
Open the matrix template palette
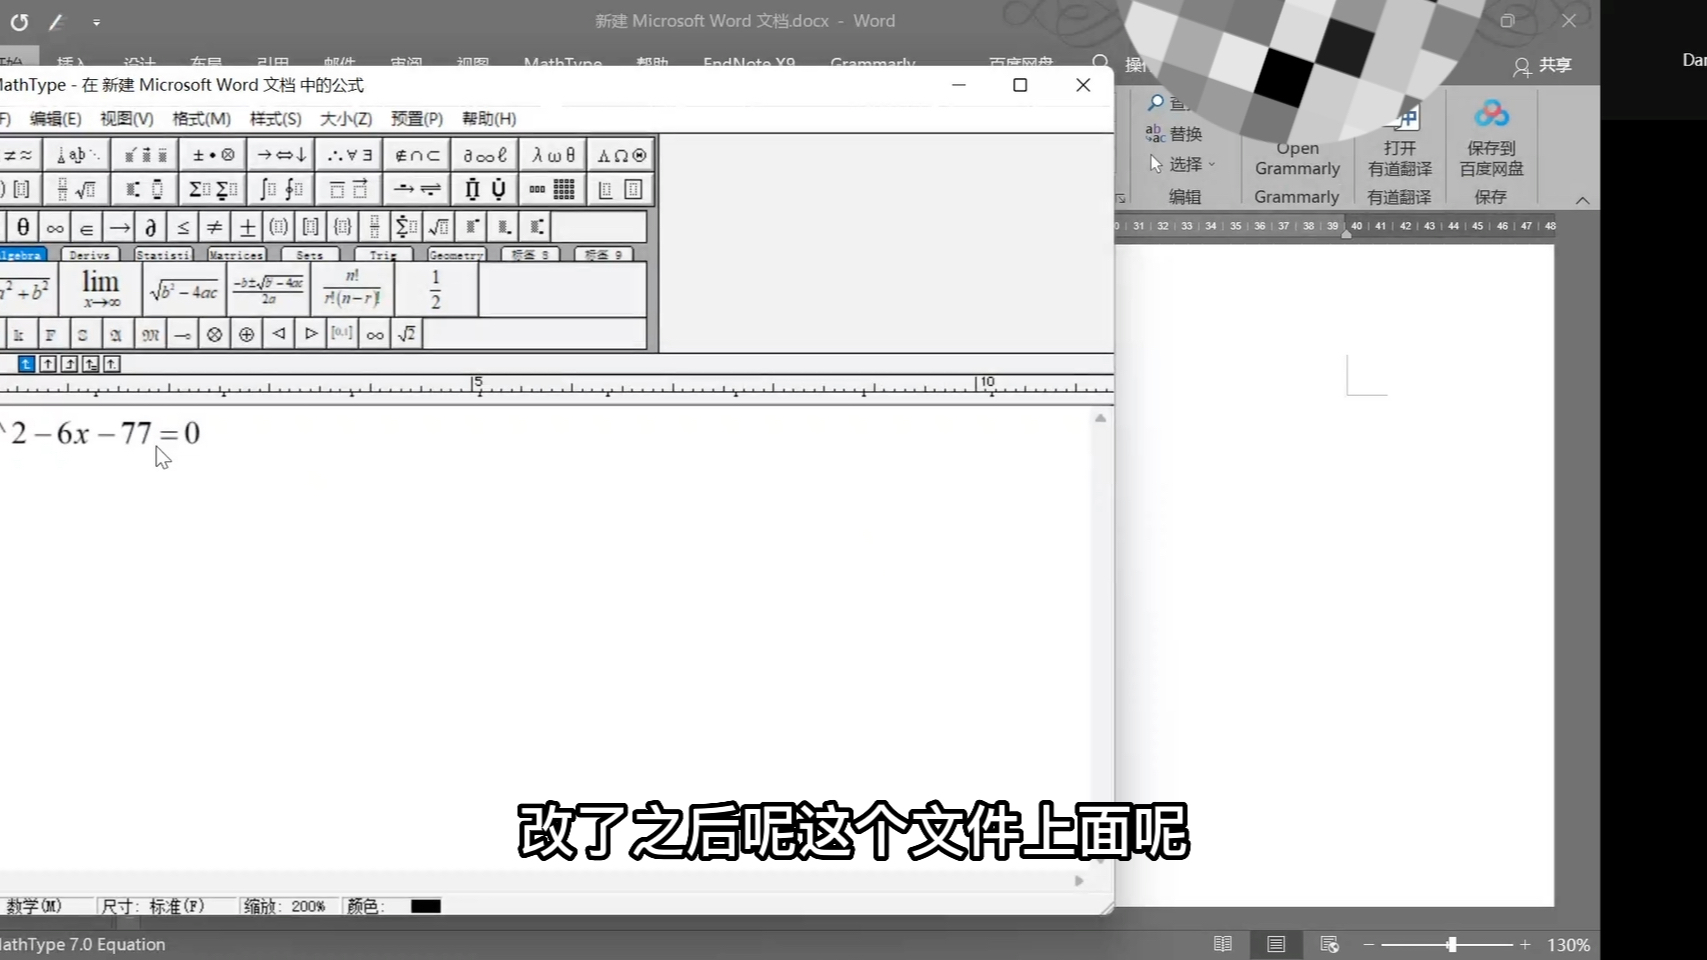point(551,188)
